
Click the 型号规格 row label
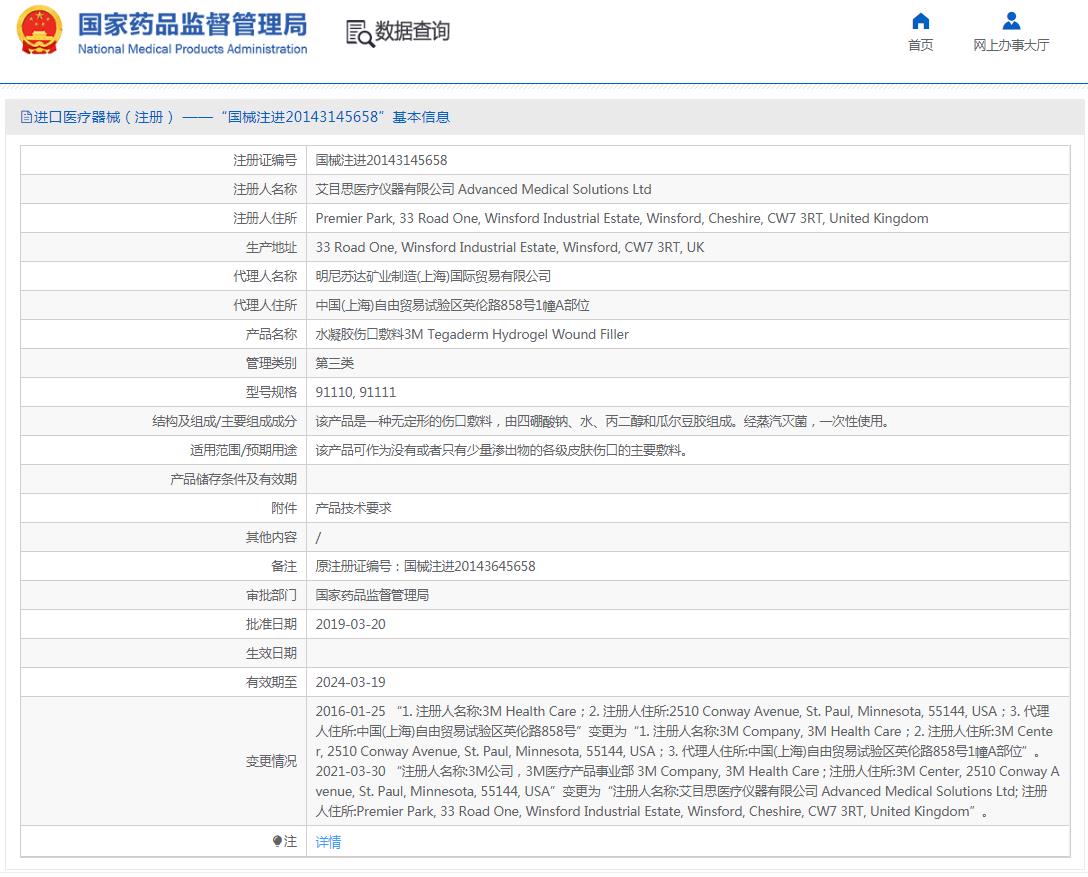tap(271, 393)
